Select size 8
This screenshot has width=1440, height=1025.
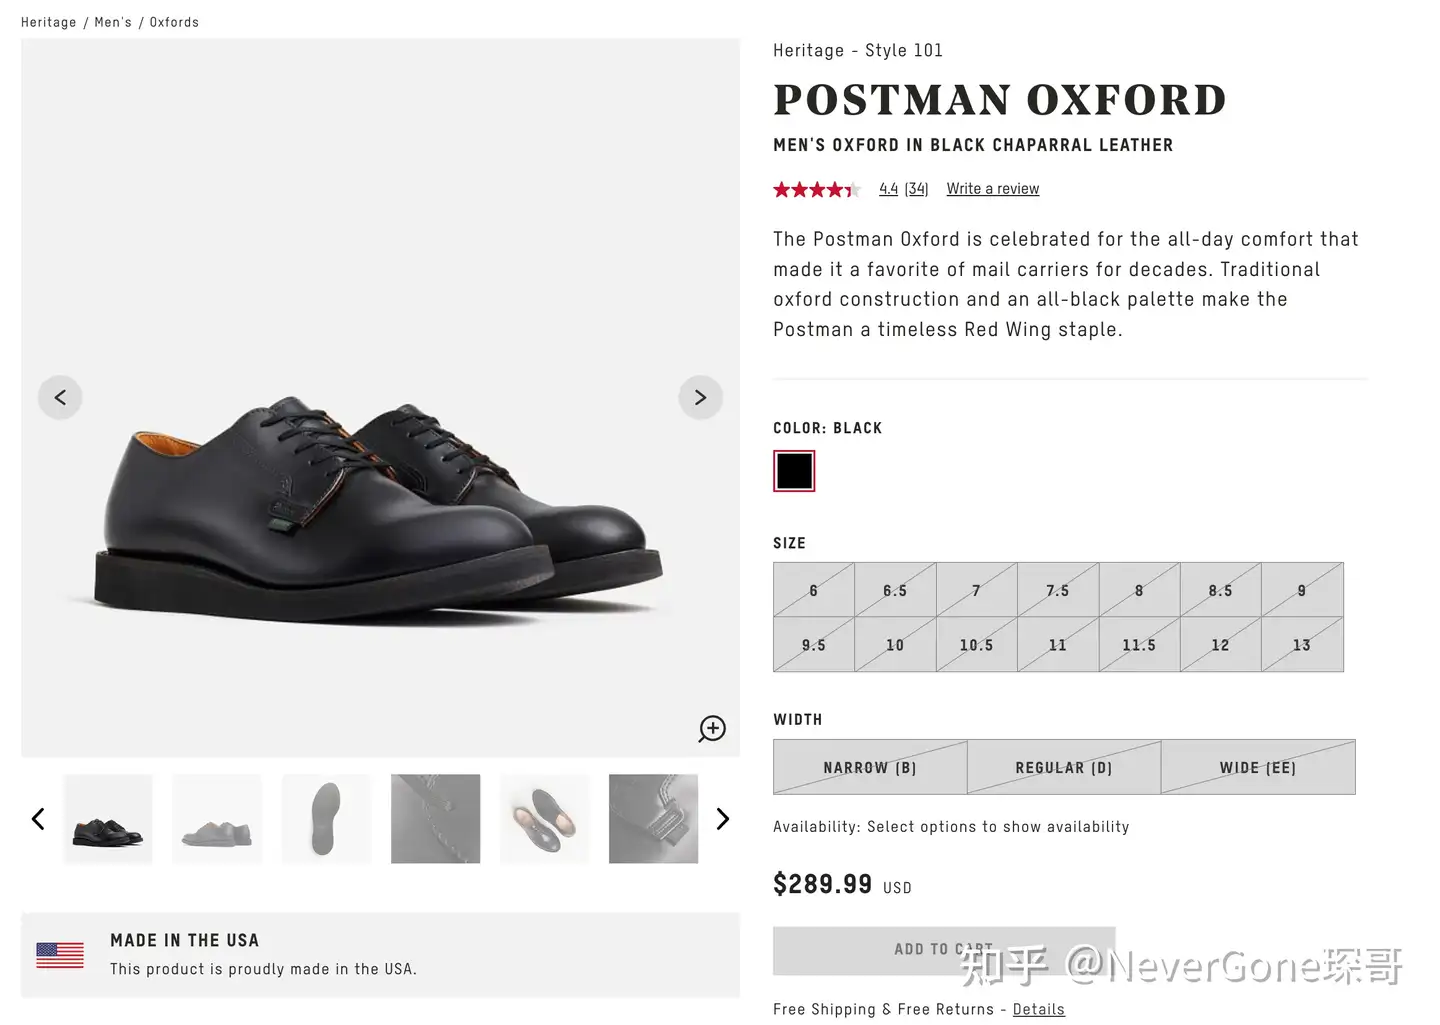click(1138, 590)
